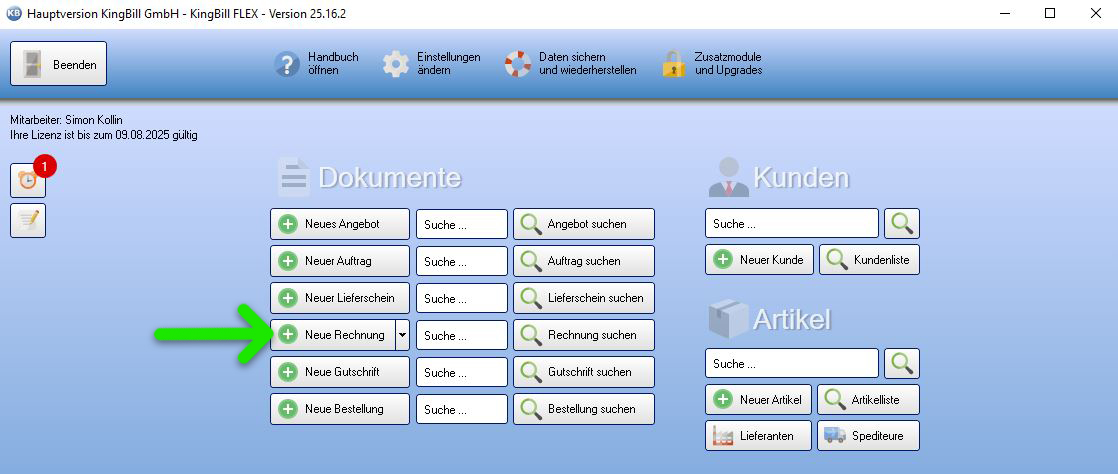The image size is (1118, 474).
Task: Click Rechnung suchen button
Action: (584, 335)
